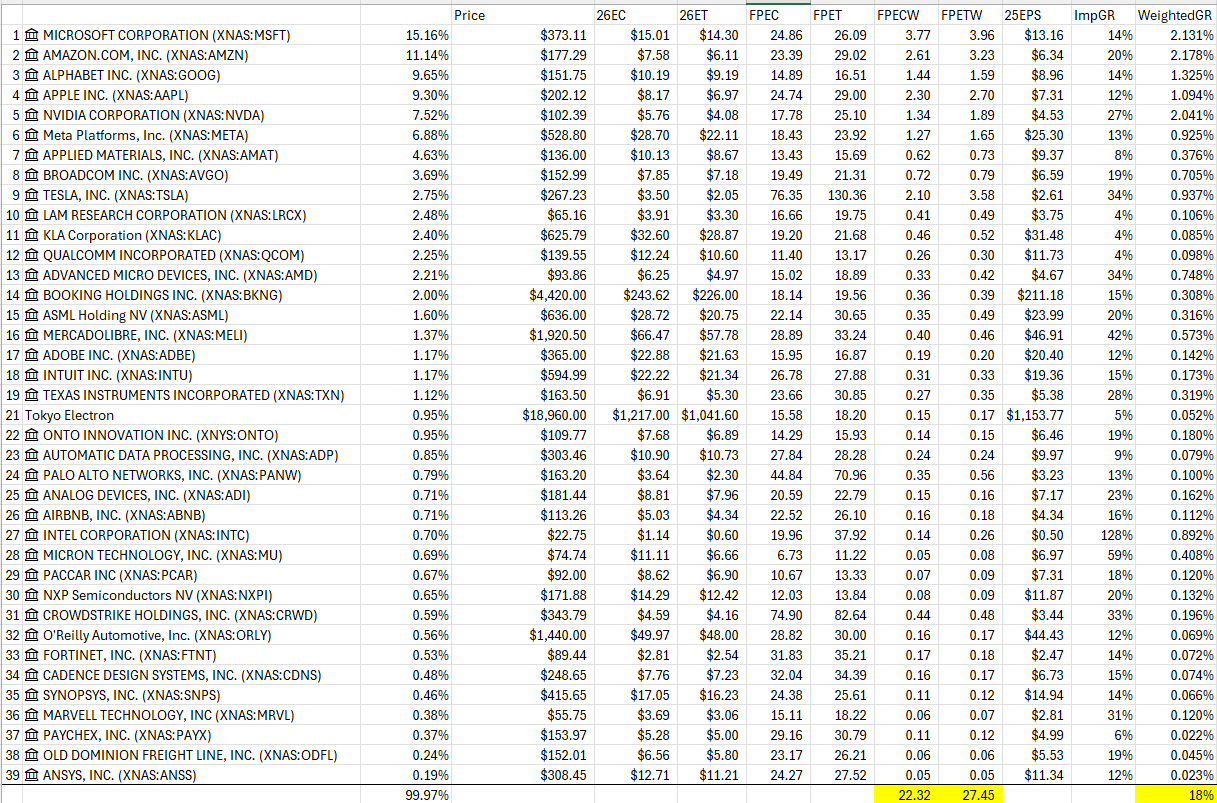1217x803 pixels.
Task: Click the stock icon beside TESLA, INC.
Action: tap(31, 195)
